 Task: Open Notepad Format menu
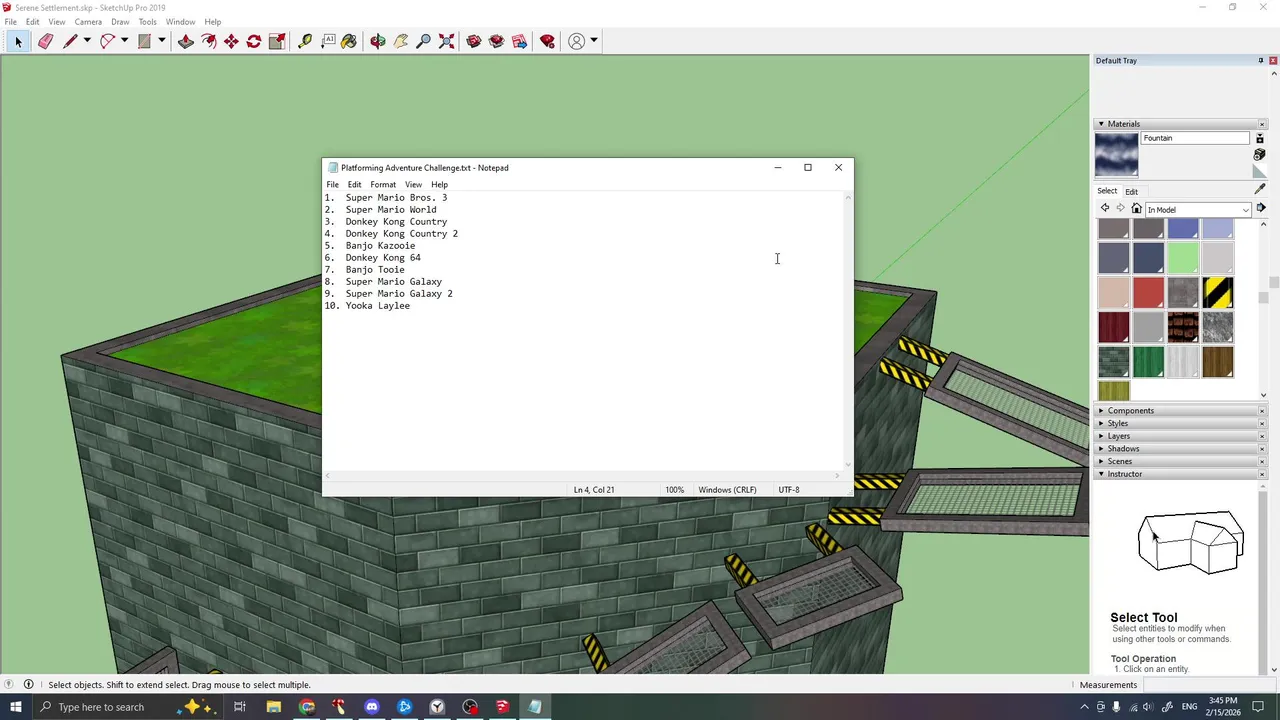[383, 185]
